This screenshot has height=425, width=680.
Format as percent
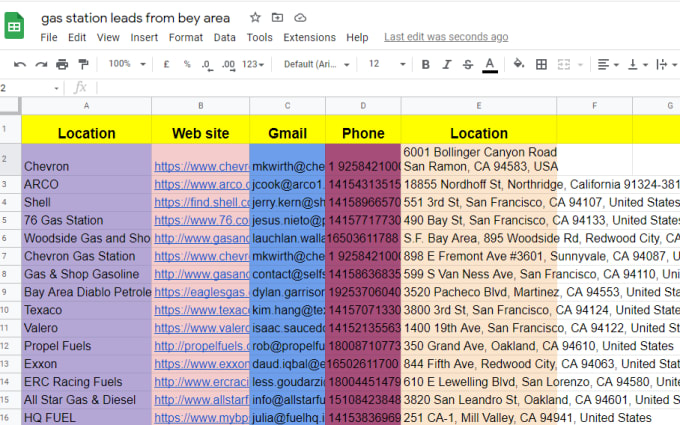[x=187, y=64]
